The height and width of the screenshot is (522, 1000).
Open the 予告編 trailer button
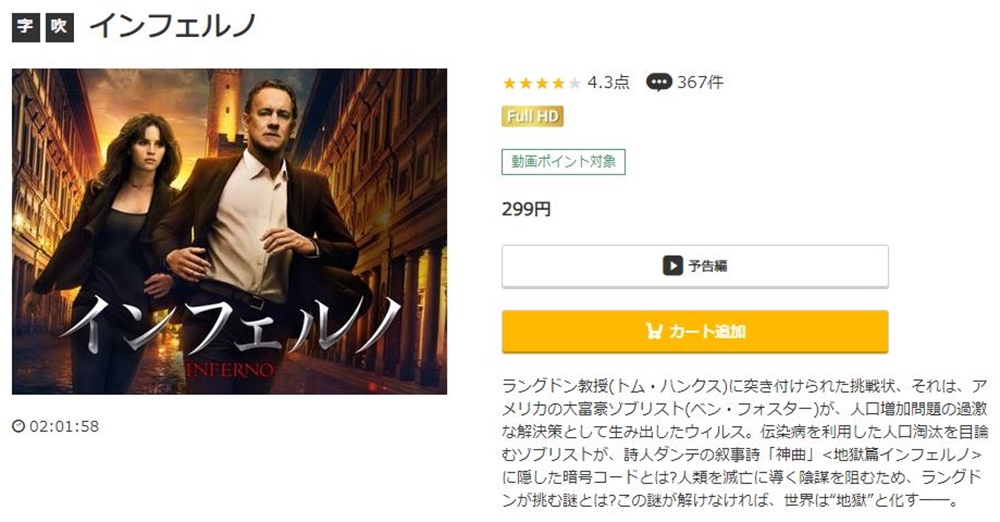[x=695, y=266]
